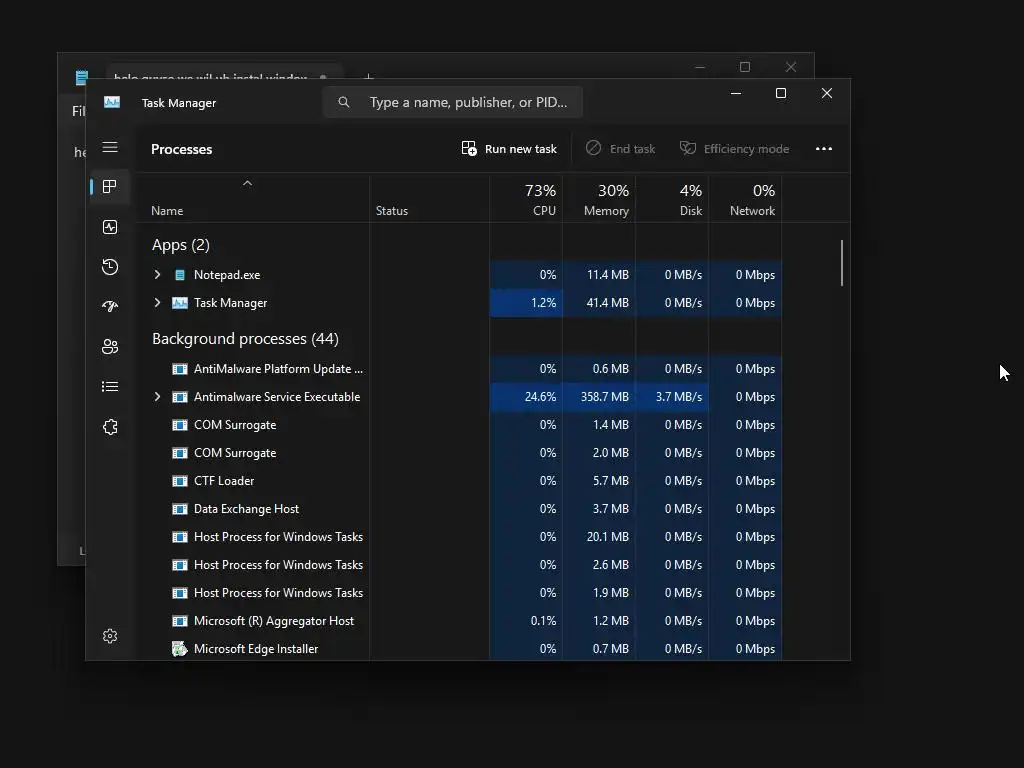
Task: Select the Processes page icon in sidebar
Action: tap(110, 187)
